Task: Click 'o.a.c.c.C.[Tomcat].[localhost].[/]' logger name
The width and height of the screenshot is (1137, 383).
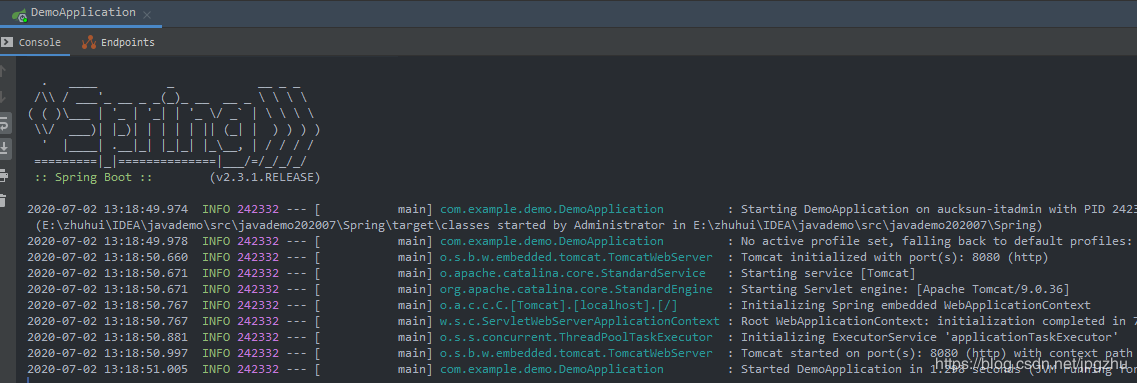Action: pyautogui.click(x=559, y=305)
